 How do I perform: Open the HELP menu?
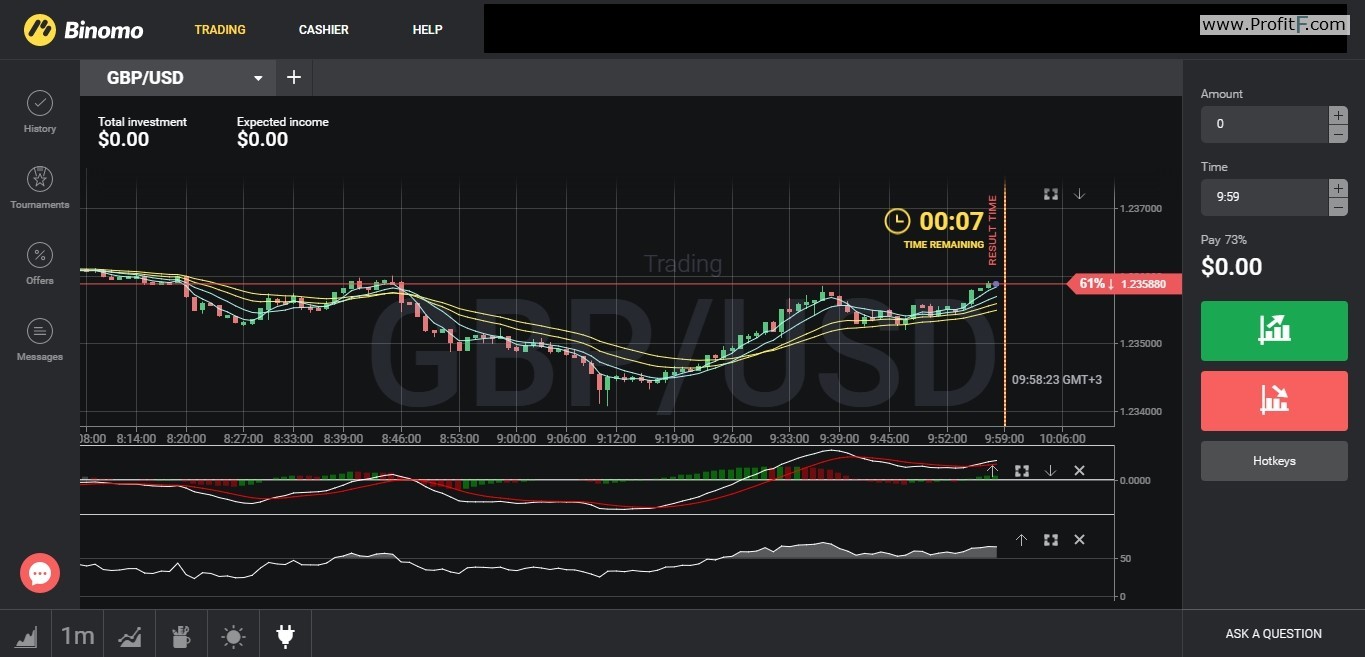[427, 30]
